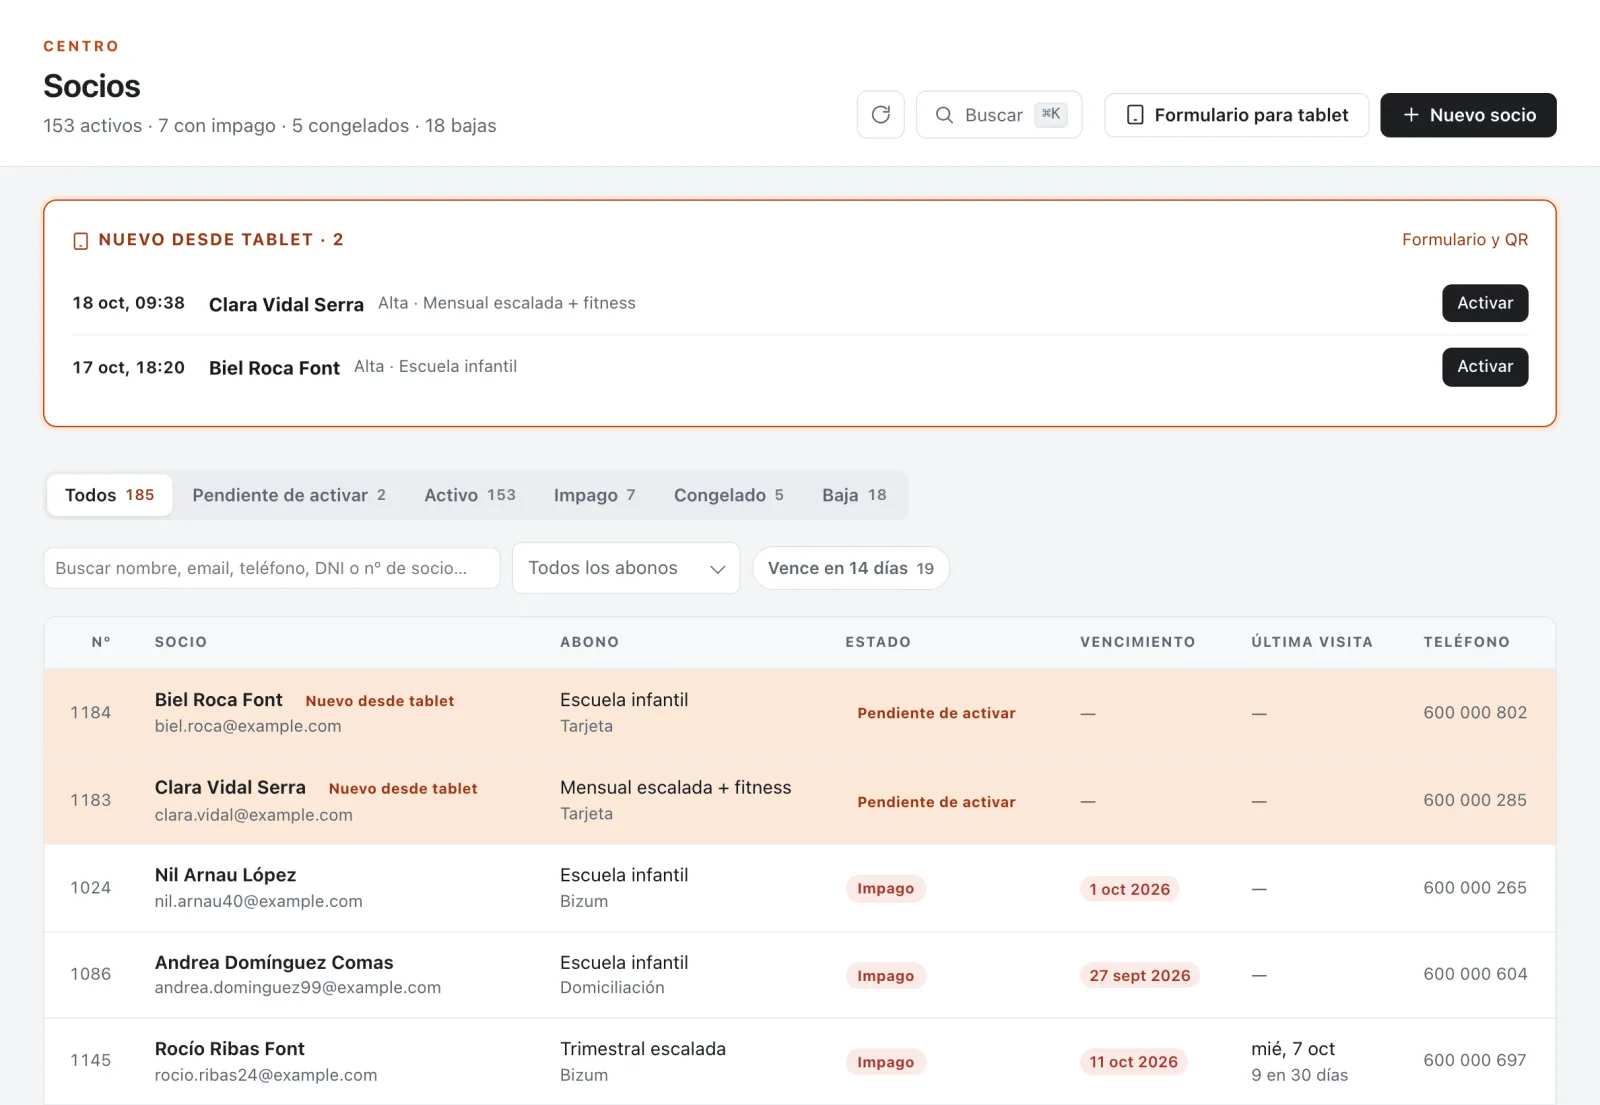Click member number 1086
Screen dimensions: 1600x1105
point(90,974)
